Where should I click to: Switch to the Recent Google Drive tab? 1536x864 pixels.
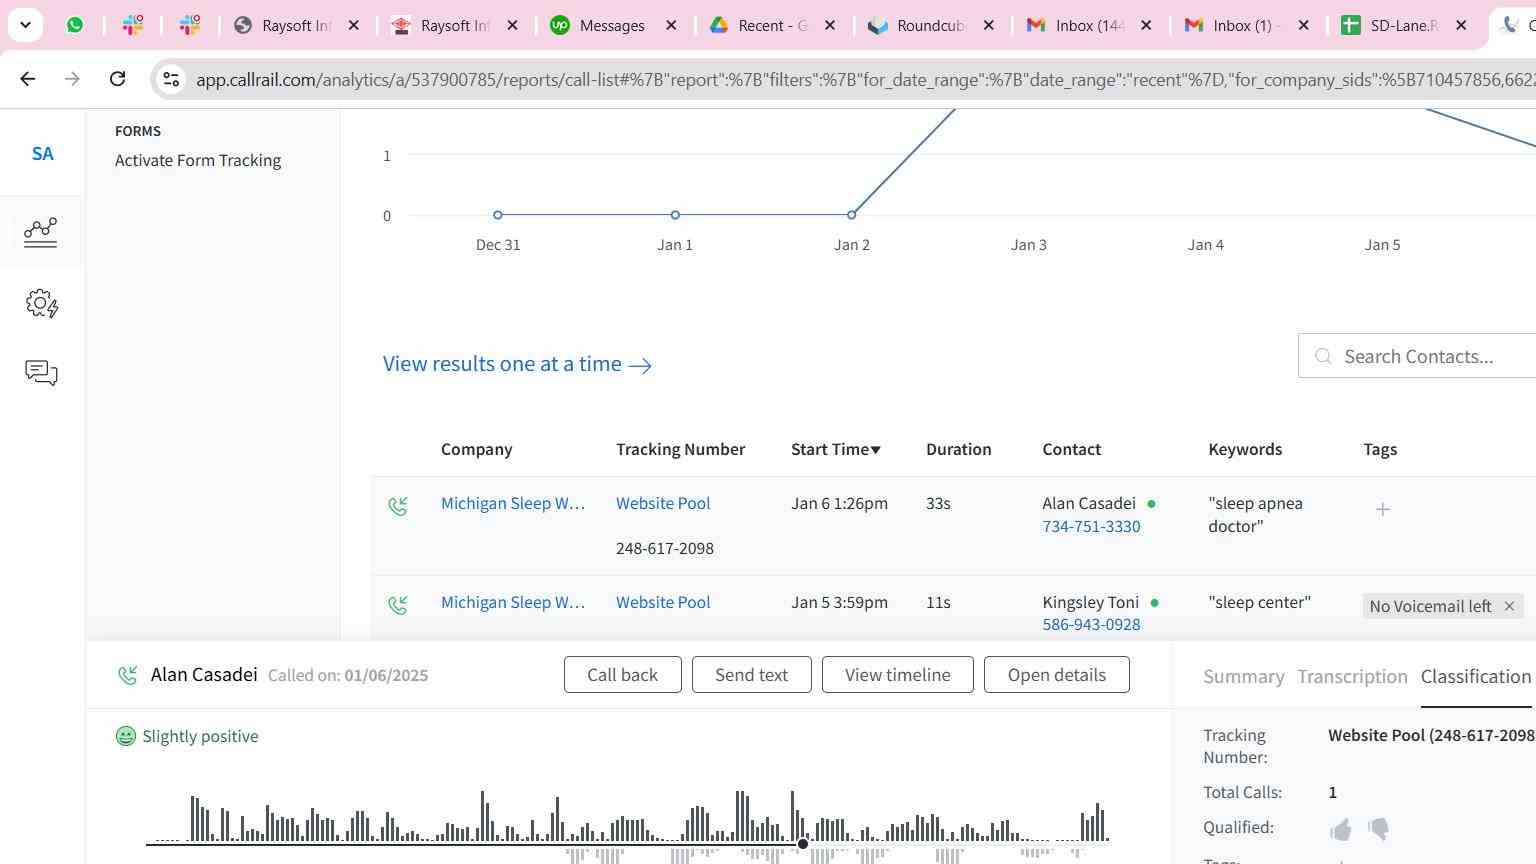pyautogui.click(x=771, y=25)
